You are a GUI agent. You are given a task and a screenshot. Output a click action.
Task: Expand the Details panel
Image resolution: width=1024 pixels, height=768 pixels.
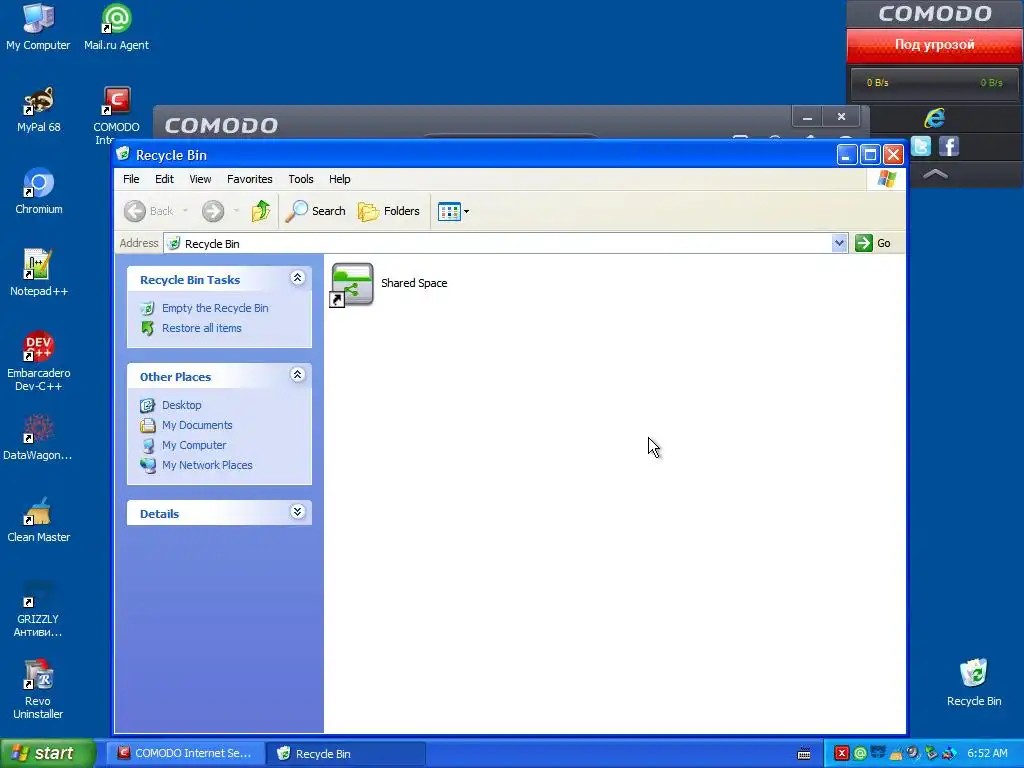(x=297, y=512)
